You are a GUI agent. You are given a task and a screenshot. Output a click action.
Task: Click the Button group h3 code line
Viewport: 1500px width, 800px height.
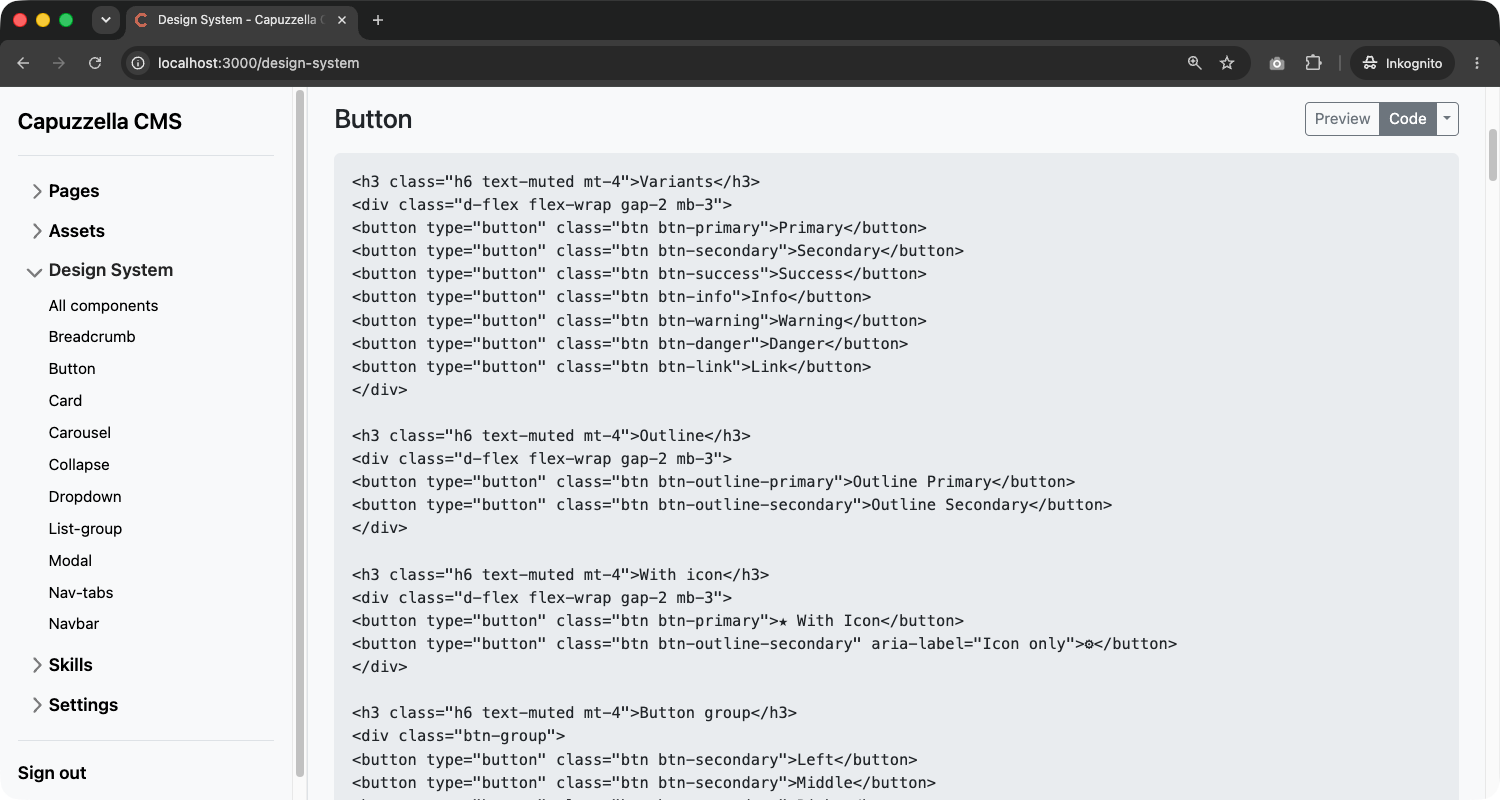[x=574, y=713]
